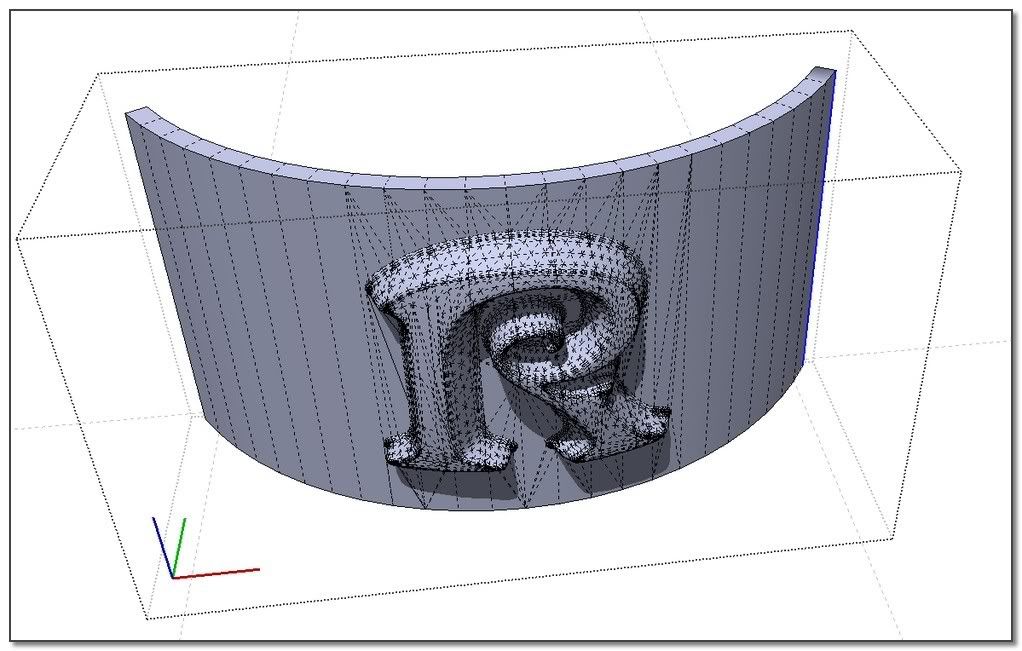
Task: Click the bounding box top-right corner
Action: [x=851, y=31]
